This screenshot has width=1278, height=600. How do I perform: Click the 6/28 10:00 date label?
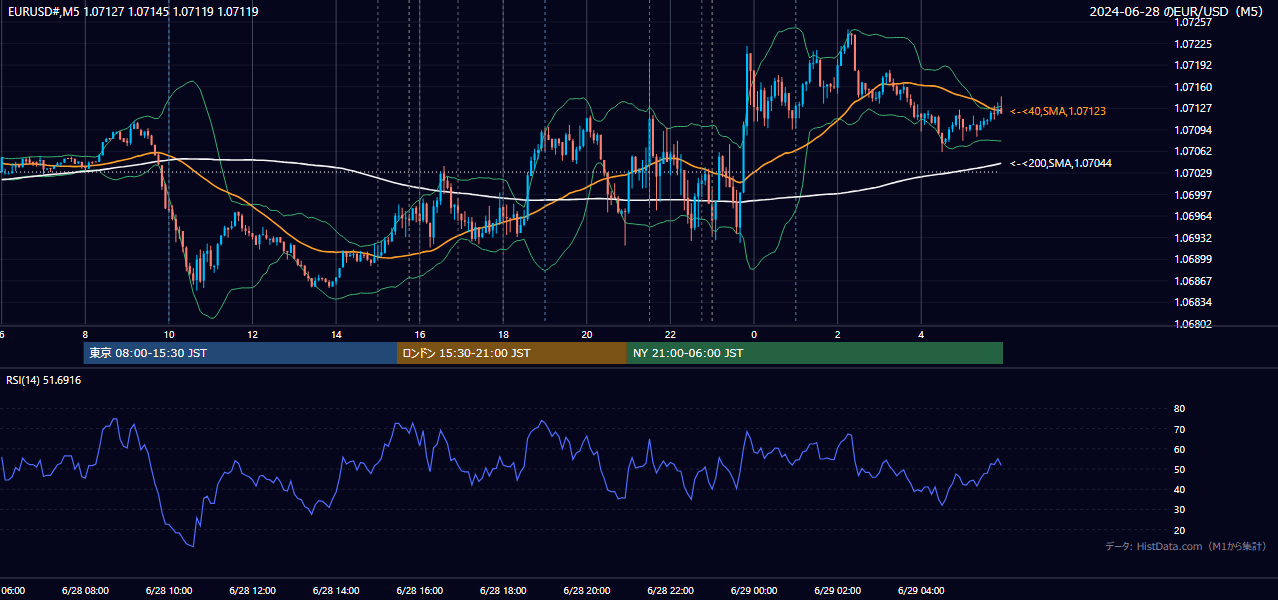pyautogui.click(x=169, y=590)
